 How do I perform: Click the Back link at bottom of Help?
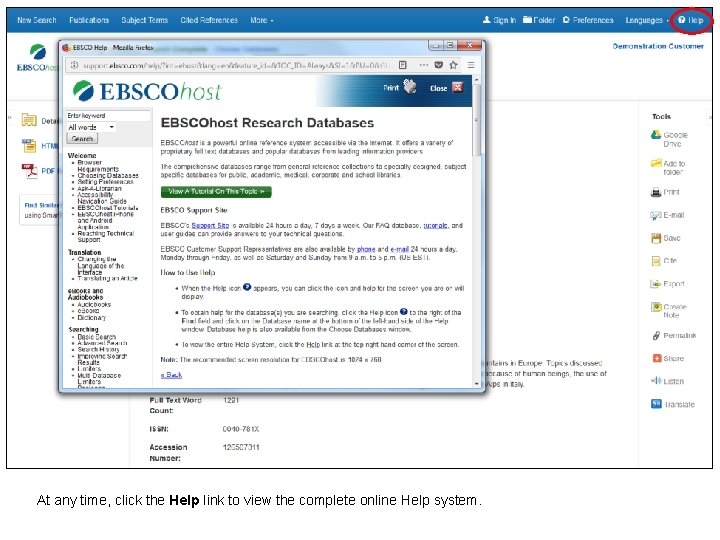(171, 375)
